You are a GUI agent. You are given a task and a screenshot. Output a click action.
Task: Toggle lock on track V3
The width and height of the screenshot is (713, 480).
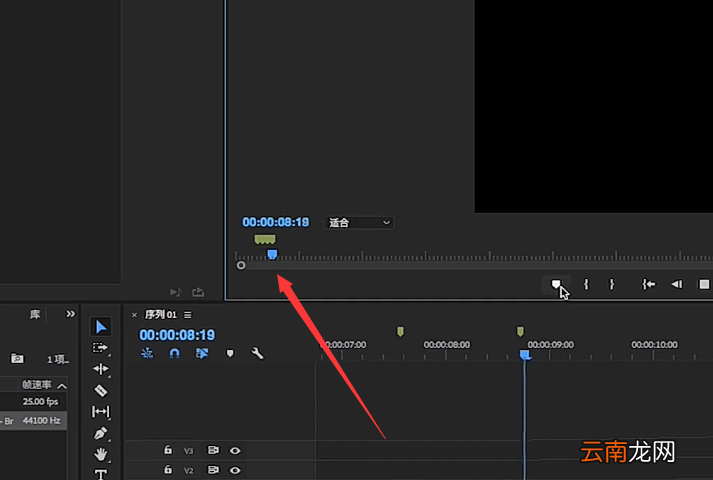(168, 450)
